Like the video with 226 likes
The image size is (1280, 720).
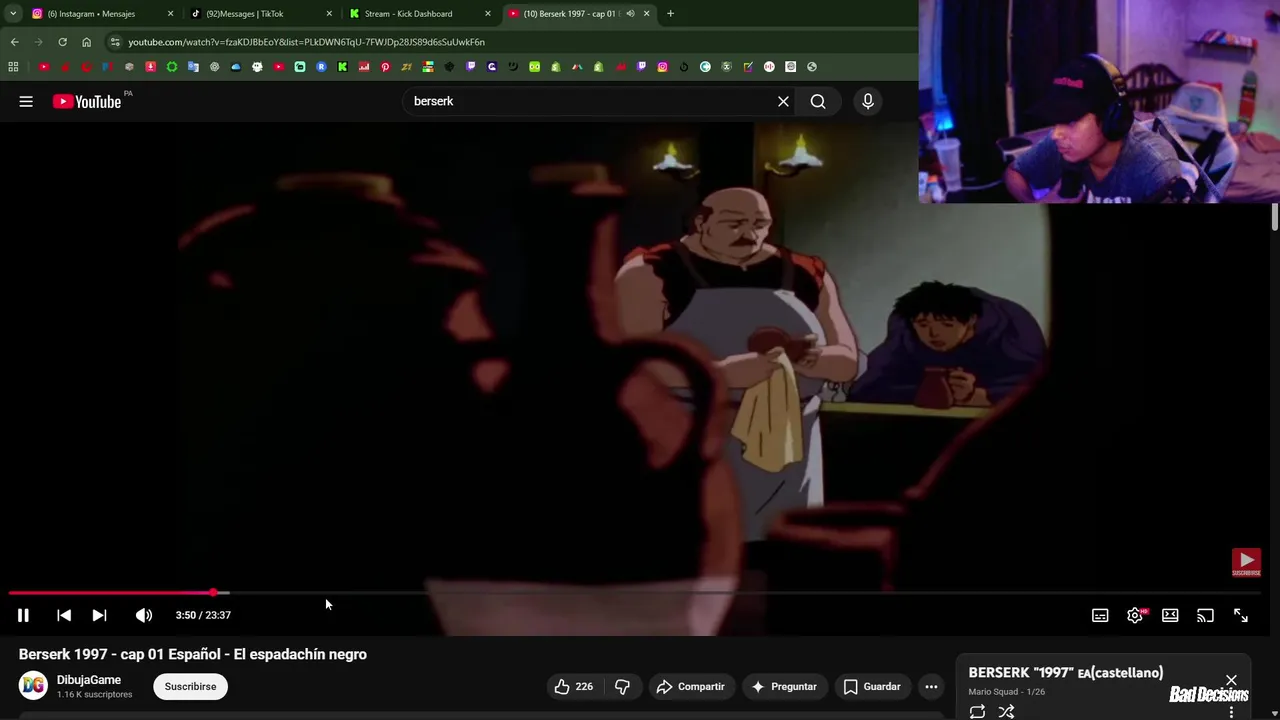(574, 686)
